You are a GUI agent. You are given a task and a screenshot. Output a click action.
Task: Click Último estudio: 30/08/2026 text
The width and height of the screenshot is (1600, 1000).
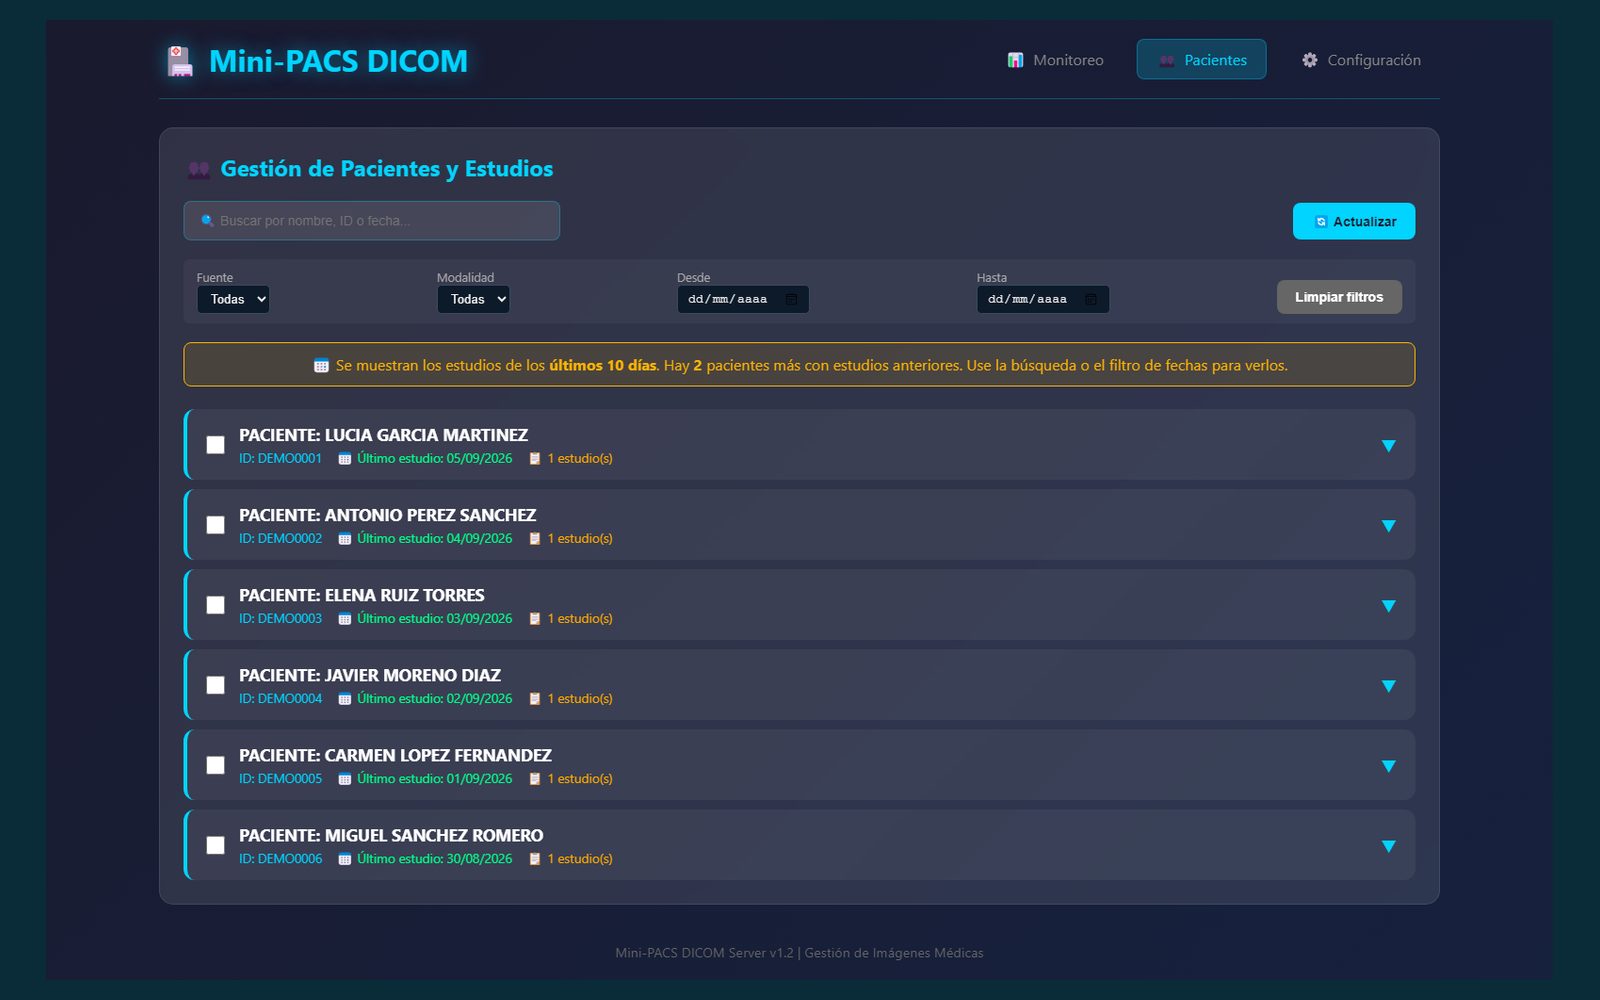(434, 859)
